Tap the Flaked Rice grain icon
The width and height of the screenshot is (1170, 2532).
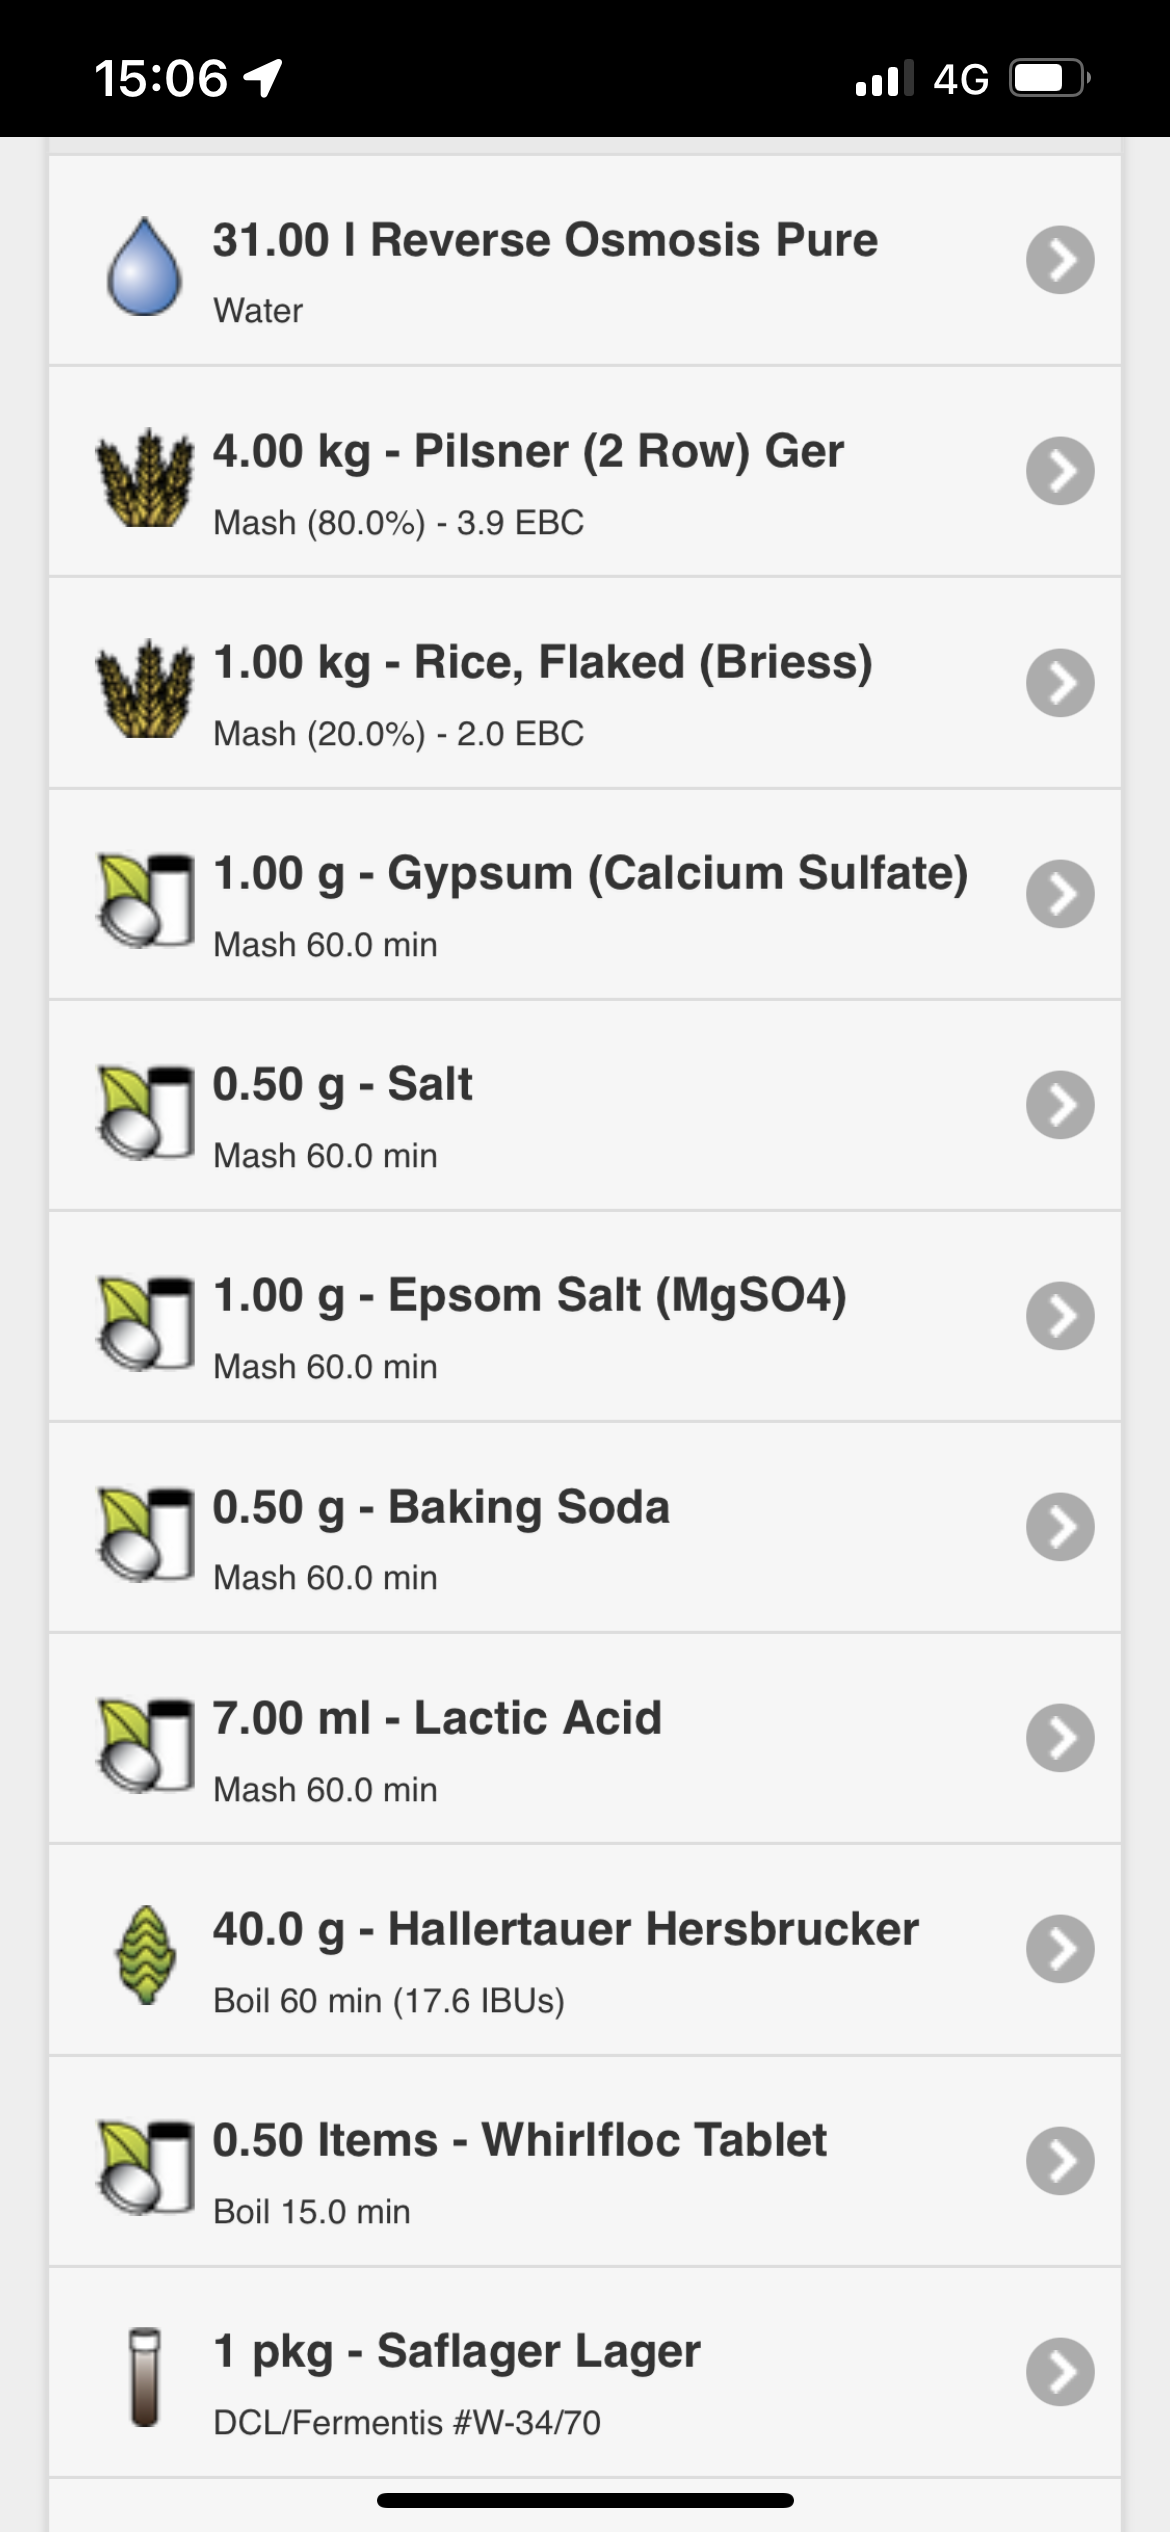coord(145,688)
